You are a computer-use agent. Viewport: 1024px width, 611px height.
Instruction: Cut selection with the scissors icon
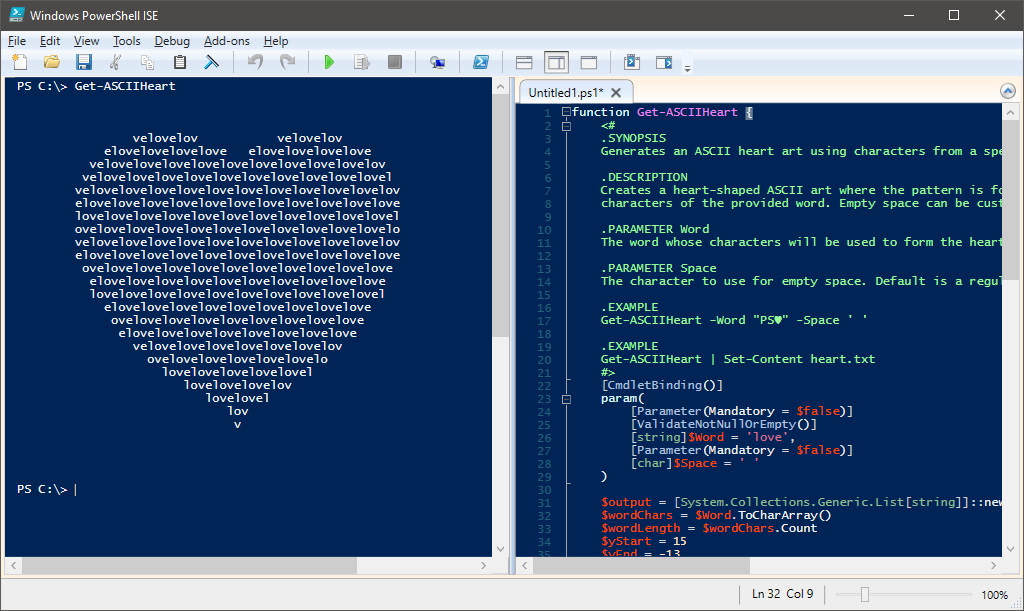tap(116, 62)
